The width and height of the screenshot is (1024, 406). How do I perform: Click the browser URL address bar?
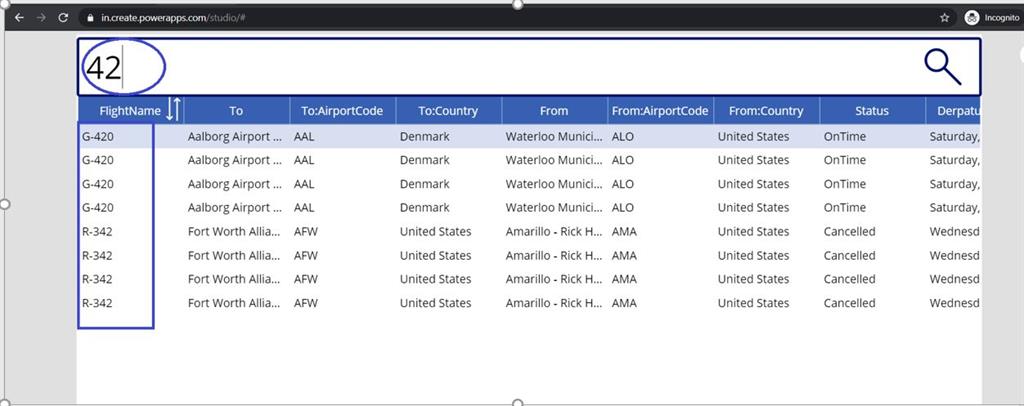[x=509, y=18]
